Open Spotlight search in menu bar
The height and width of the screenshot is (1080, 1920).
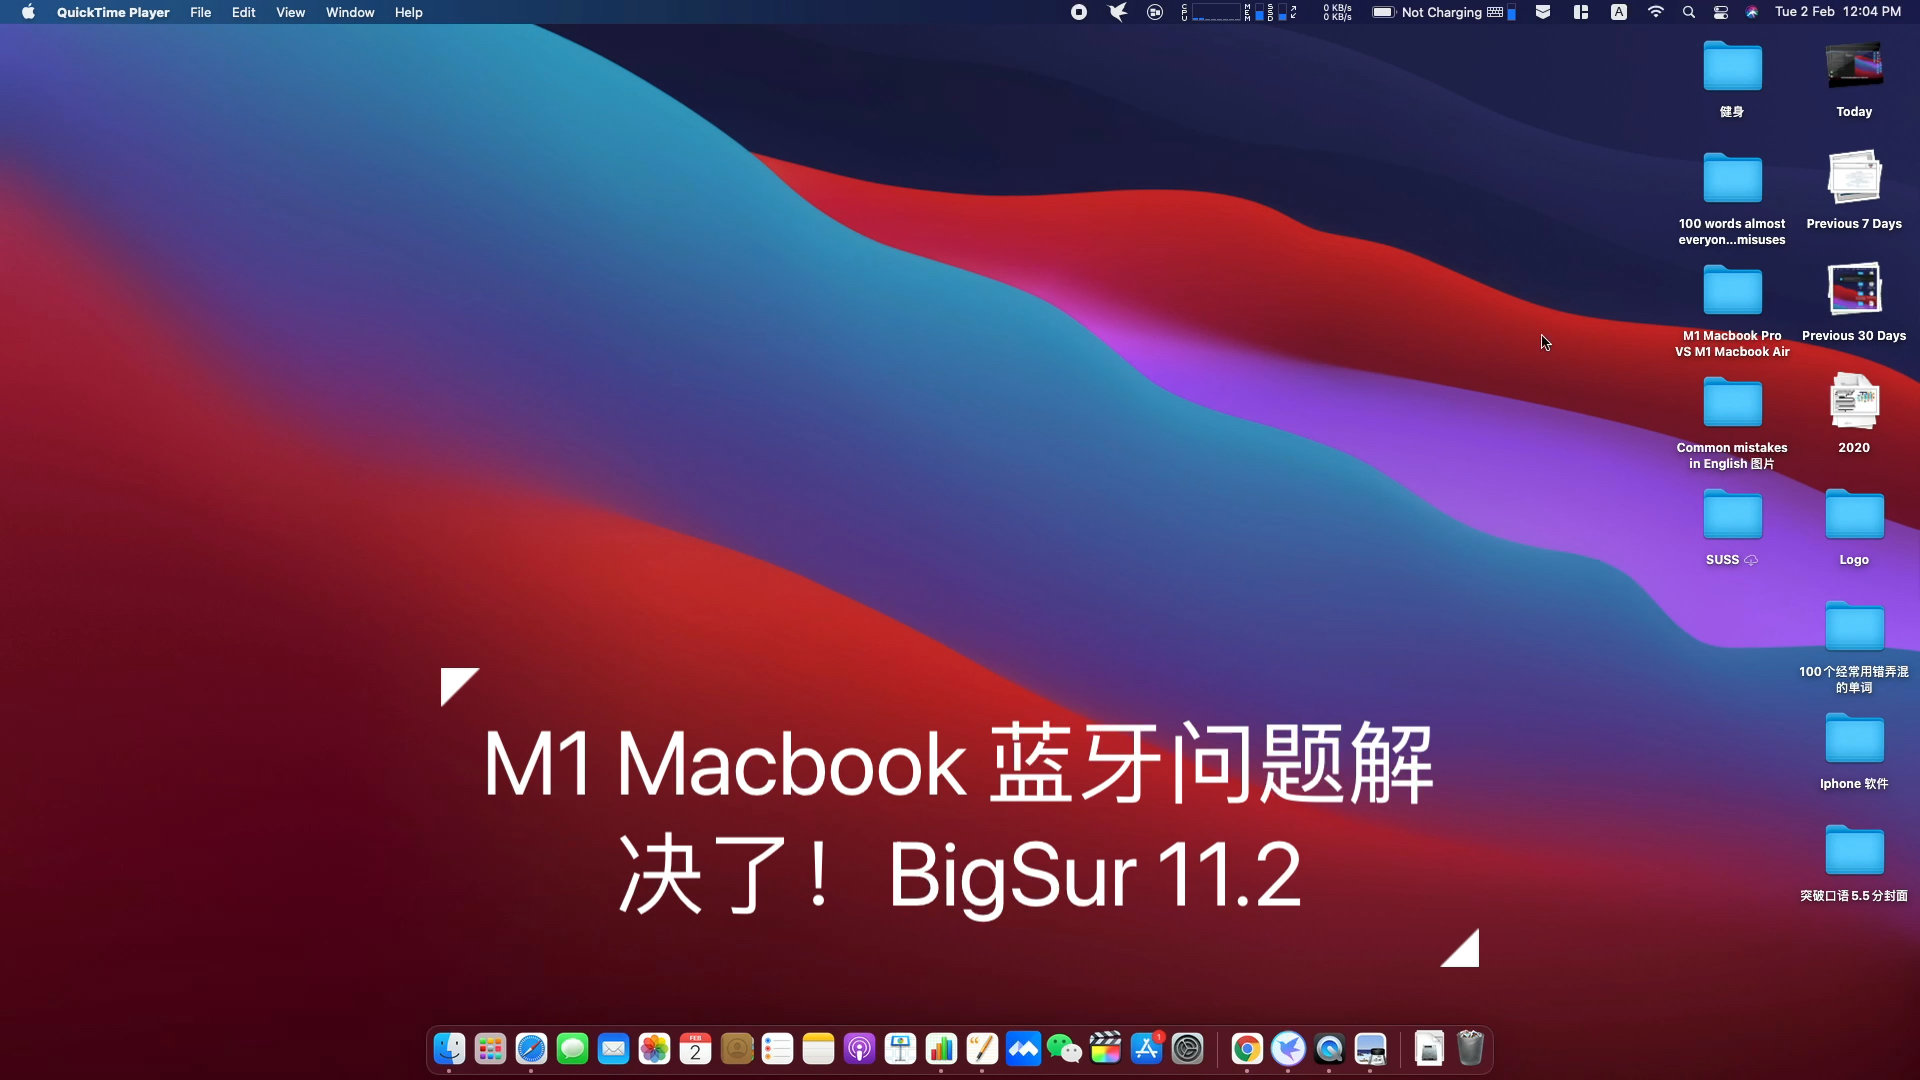1689,12
